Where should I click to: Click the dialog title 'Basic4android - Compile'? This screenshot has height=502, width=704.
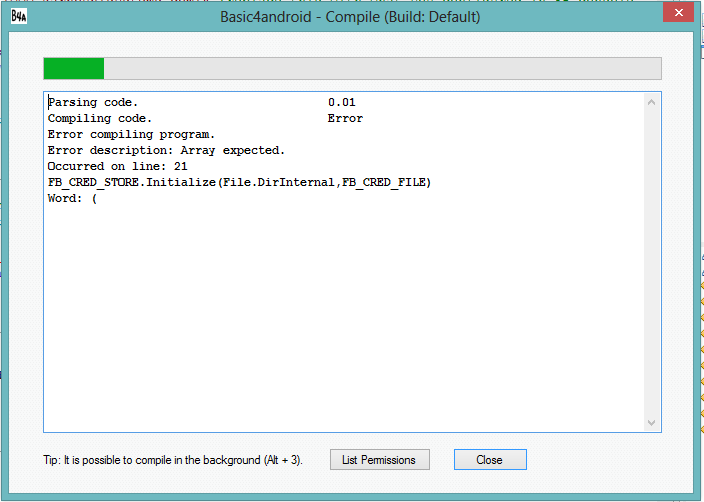coord(350,17)
